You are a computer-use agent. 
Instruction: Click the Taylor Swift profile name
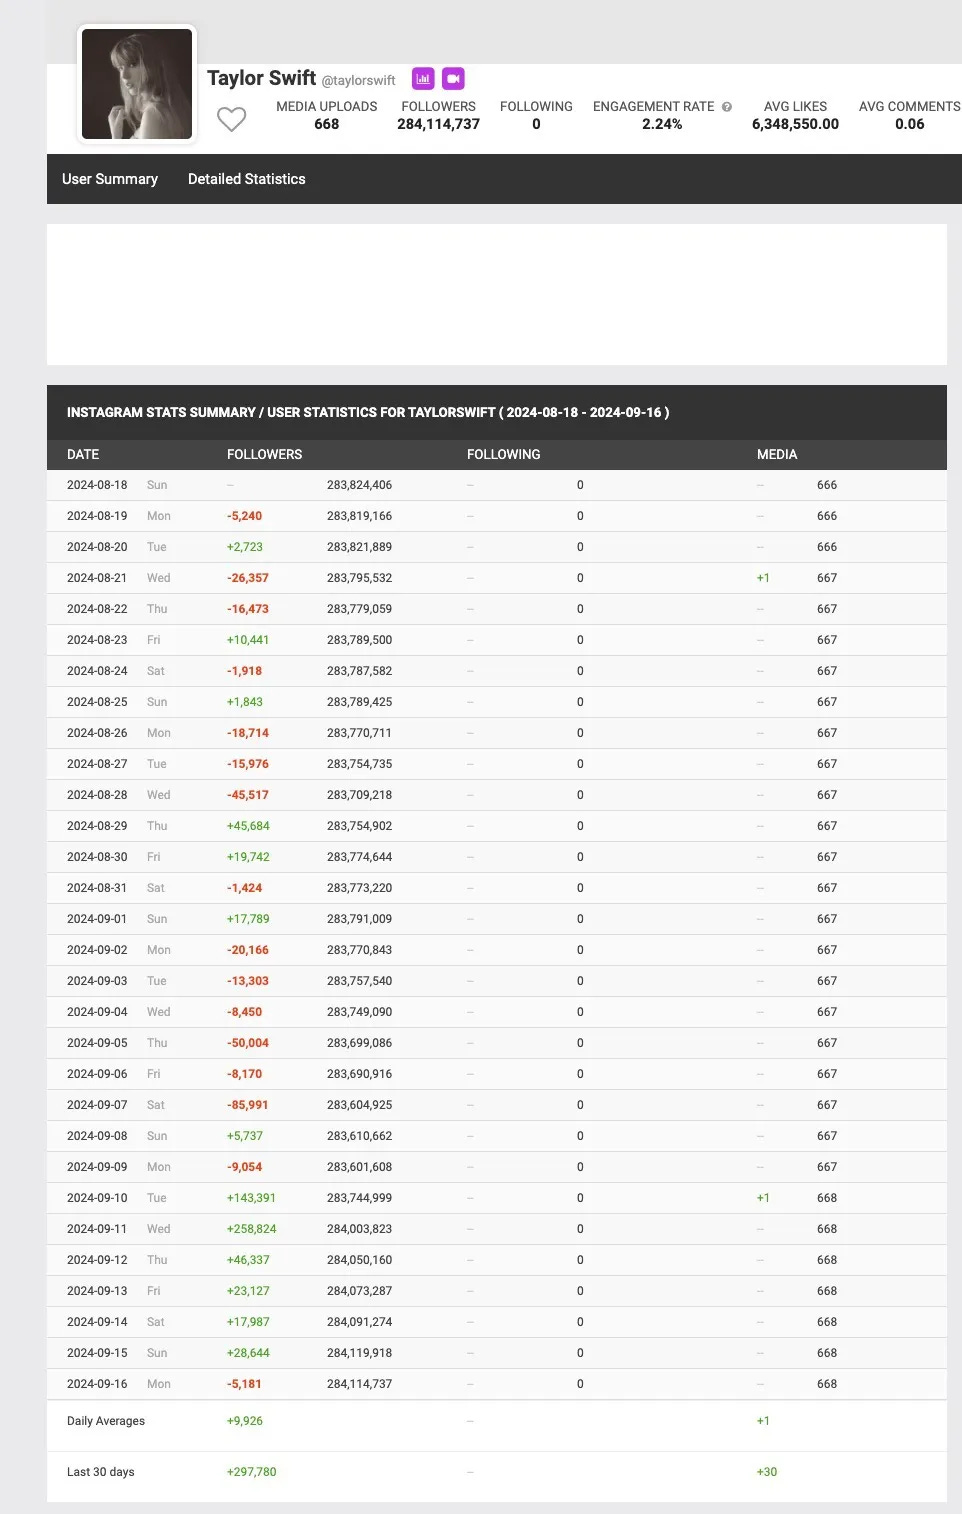[262, 78]
